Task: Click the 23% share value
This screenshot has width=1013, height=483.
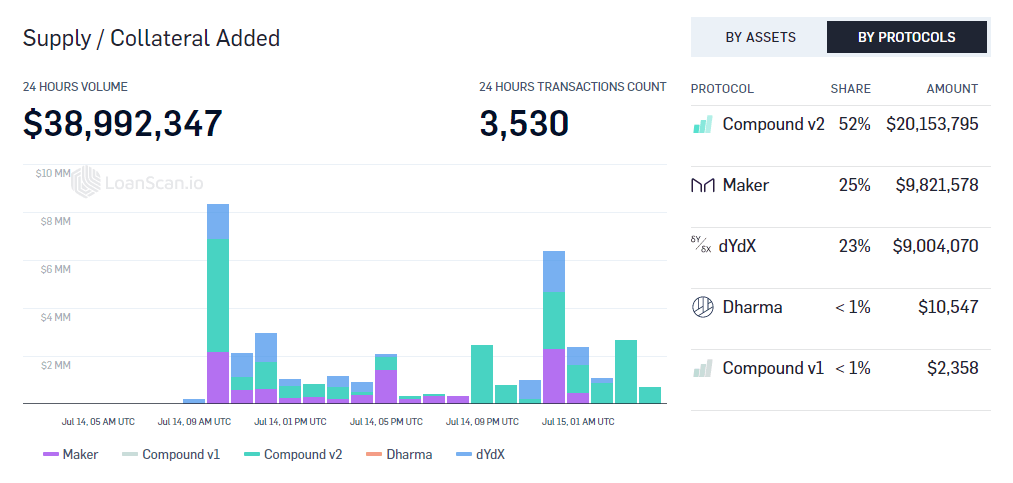Action: [x=855, y=246]
